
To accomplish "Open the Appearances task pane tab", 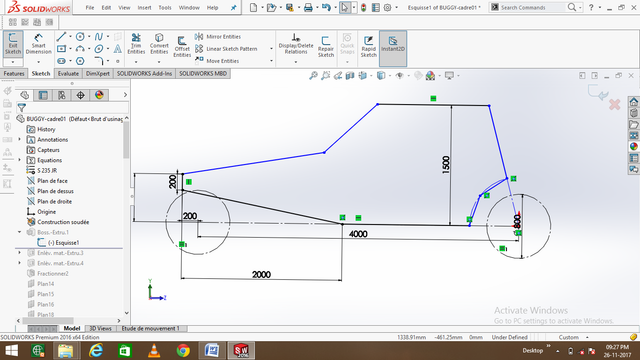I will [633, 146].
